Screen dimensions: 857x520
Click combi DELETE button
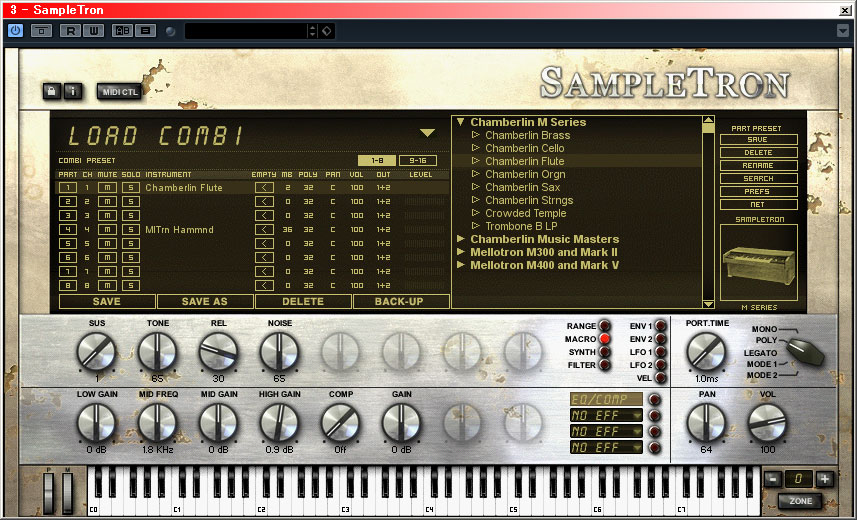303,301
